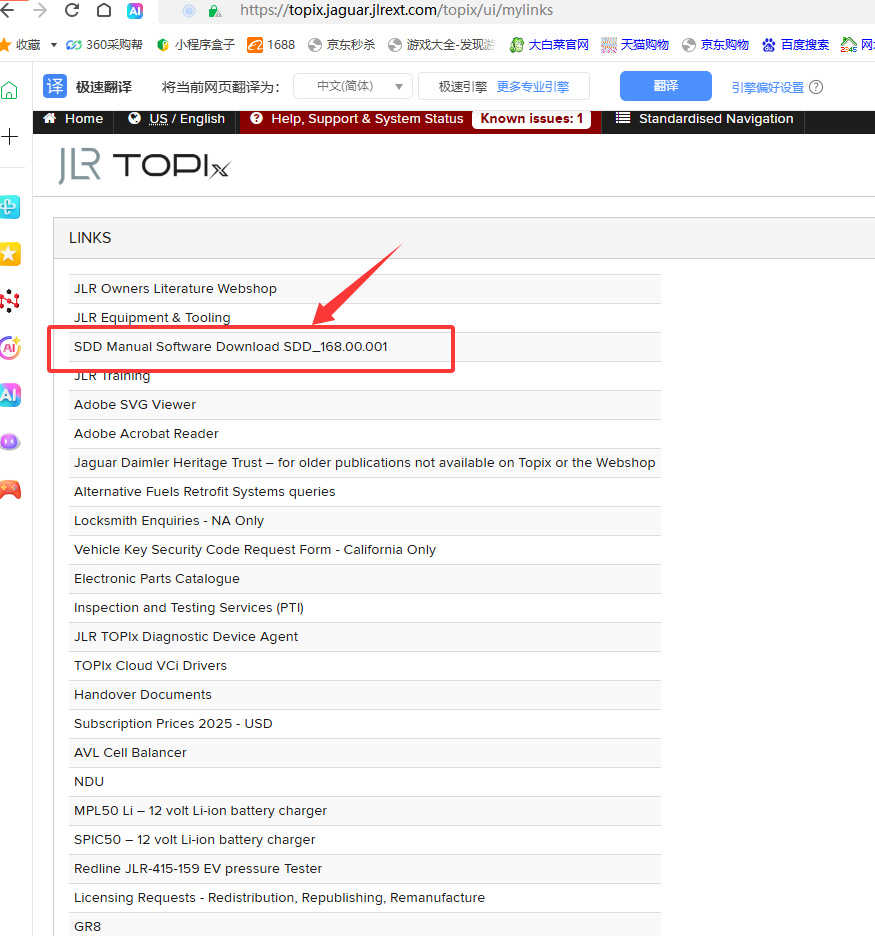The width and height of the screenshot is (875, 936).
Task: Select the 极速引擎 engine option
Action: tap(463, 87)
